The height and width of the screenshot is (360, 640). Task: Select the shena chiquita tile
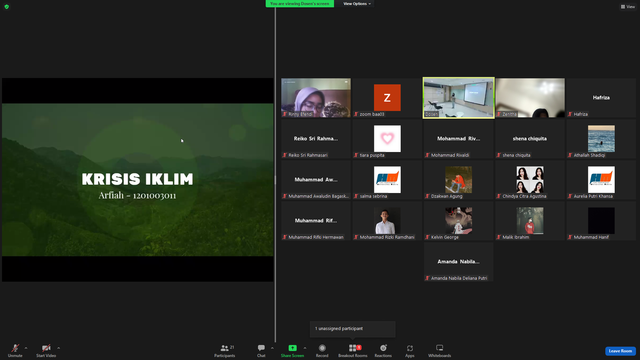click(530, 139)
